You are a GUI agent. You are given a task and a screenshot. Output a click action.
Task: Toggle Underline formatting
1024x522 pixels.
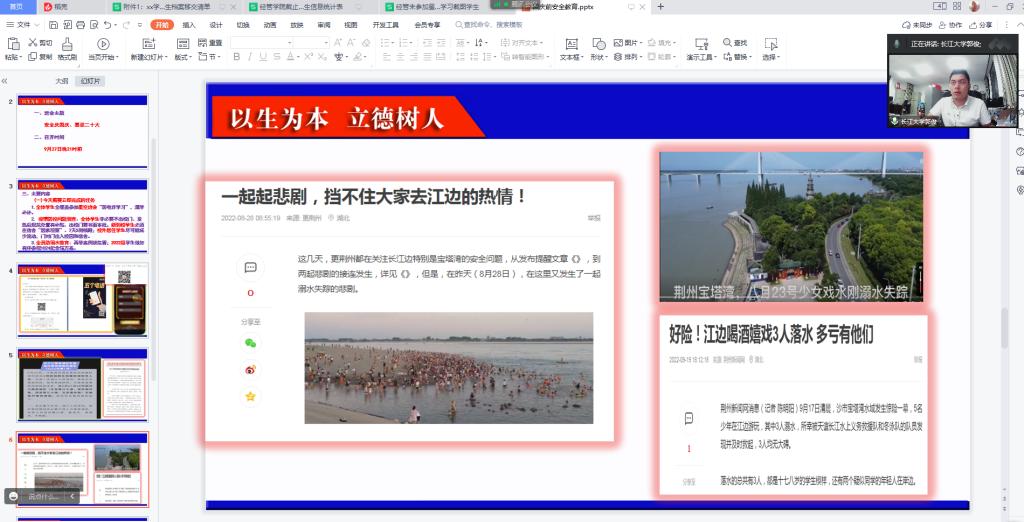coord(264,57)
